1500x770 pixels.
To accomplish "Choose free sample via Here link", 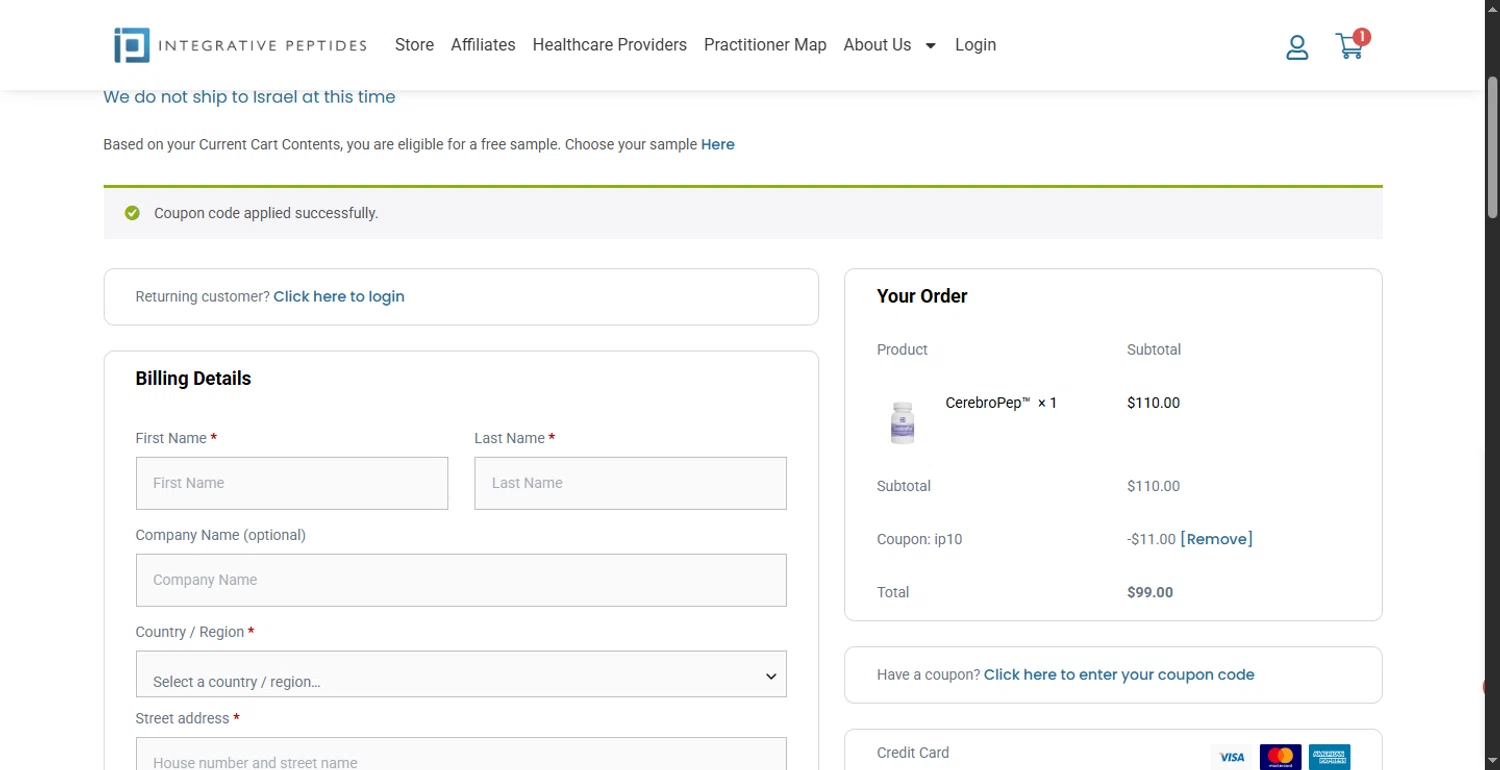I will [718, 145].
